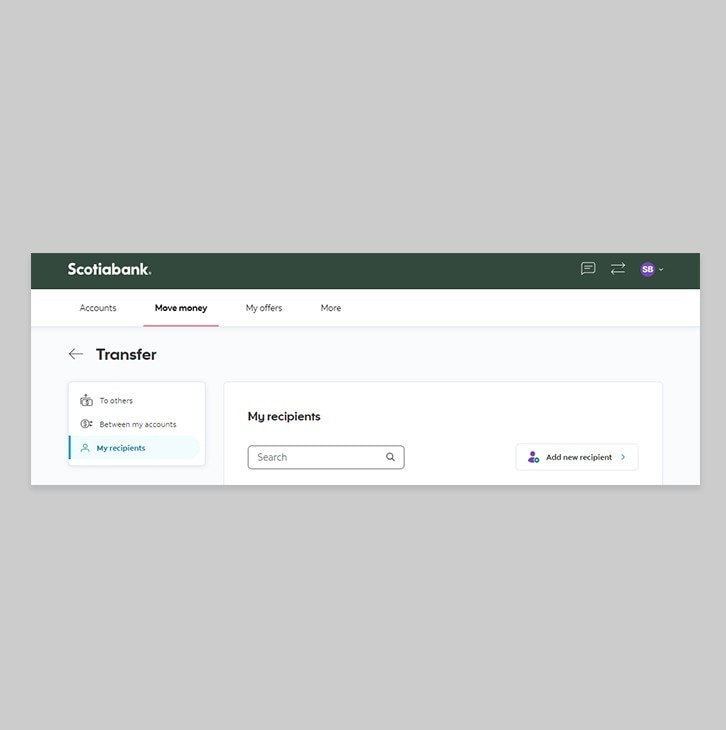This screenshot has height=730, width=726.
Task: Open the My offers tab
Action: [x=264, y=308]
